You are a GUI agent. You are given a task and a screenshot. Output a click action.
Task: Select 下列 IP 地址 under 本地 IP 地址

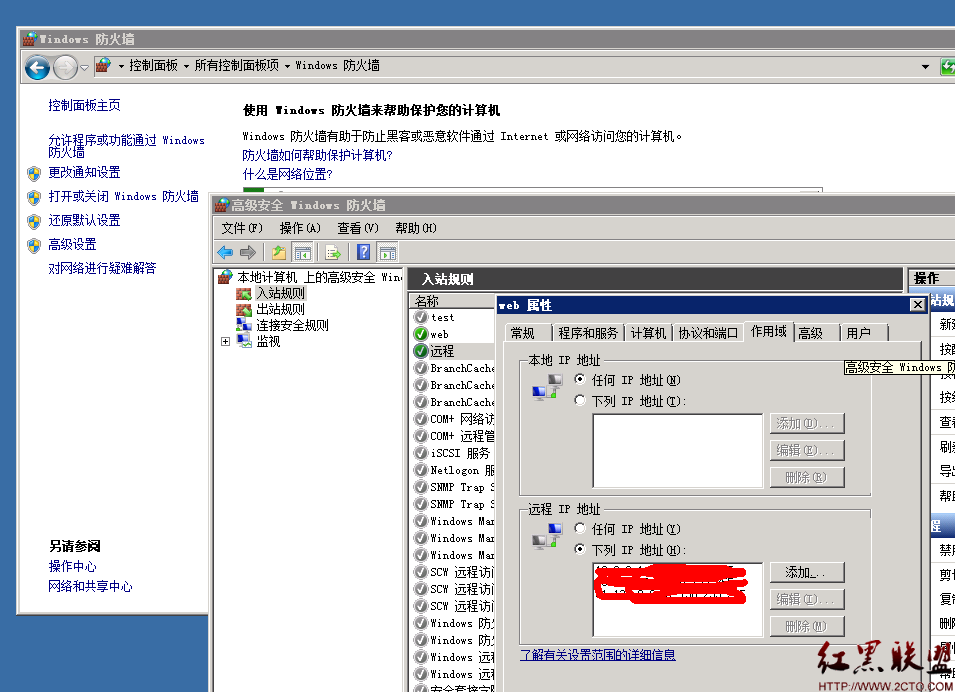coord(580,401)
